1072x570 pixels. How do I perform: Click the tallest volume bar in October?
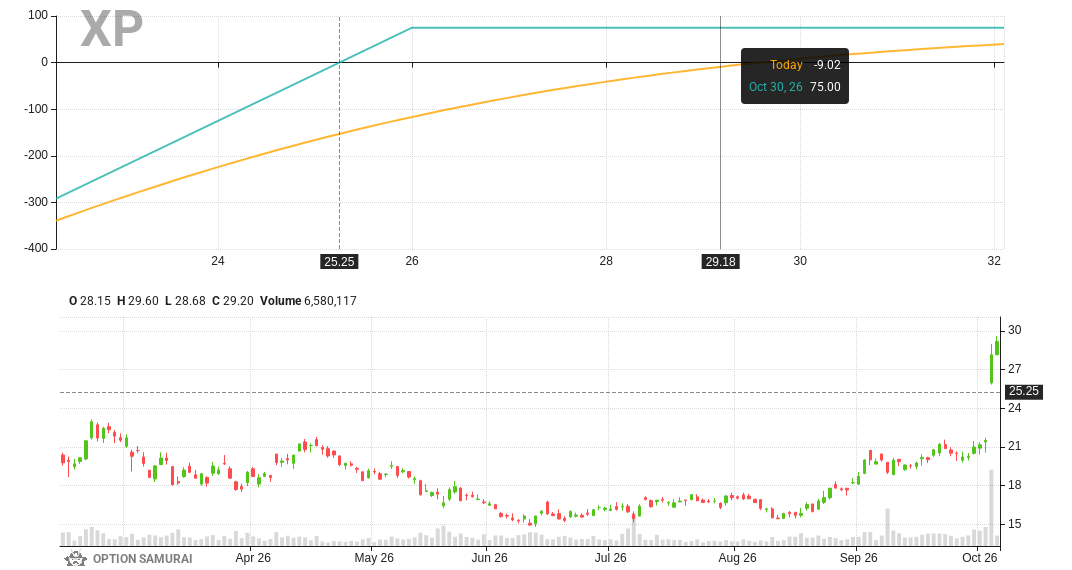click(991, 507)
